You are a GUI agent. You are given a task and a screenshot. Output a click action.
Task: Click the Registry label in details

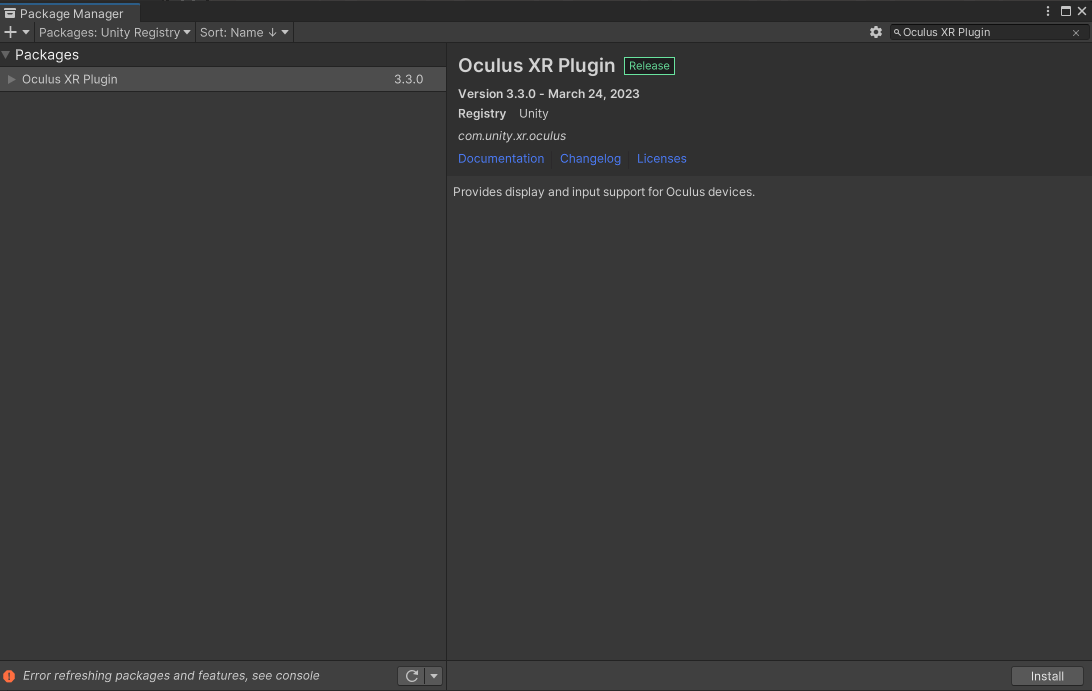tap(482, 114)
